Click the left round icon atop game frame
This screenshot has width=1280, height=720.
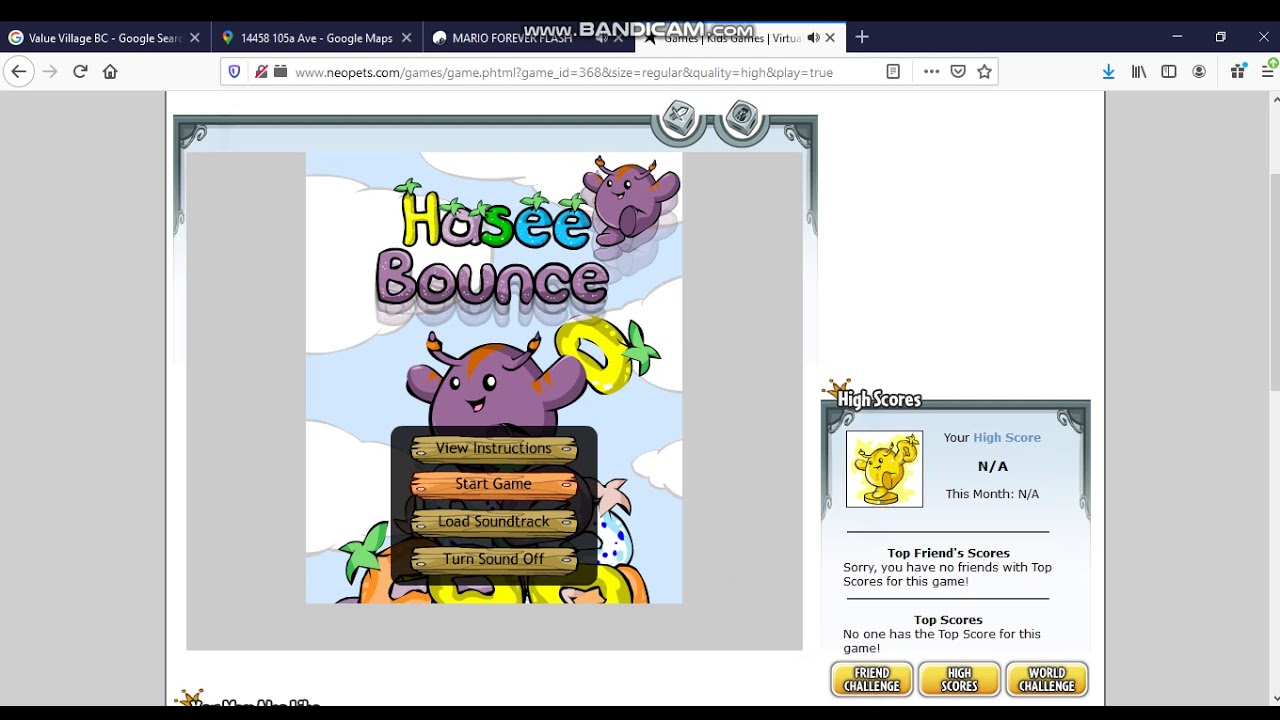tap(679, 120)
